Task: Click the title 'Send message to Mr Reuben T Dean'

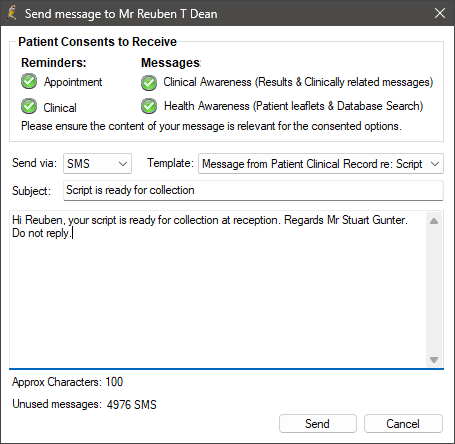Action: point(121,14)
